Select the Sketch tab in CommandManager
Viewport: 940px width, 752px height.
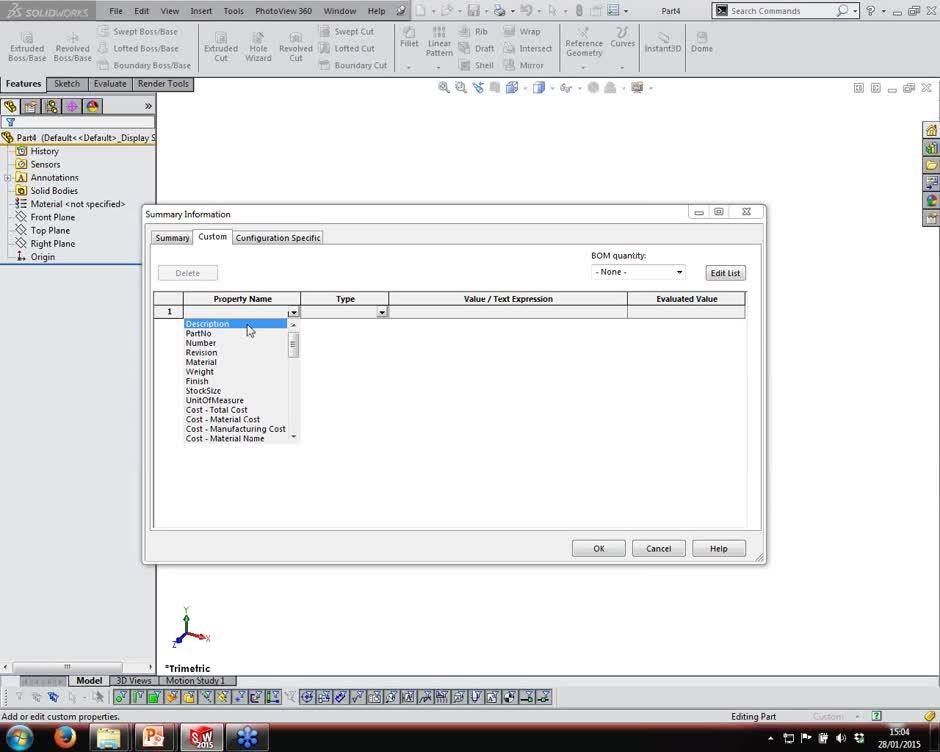(67, 84)
